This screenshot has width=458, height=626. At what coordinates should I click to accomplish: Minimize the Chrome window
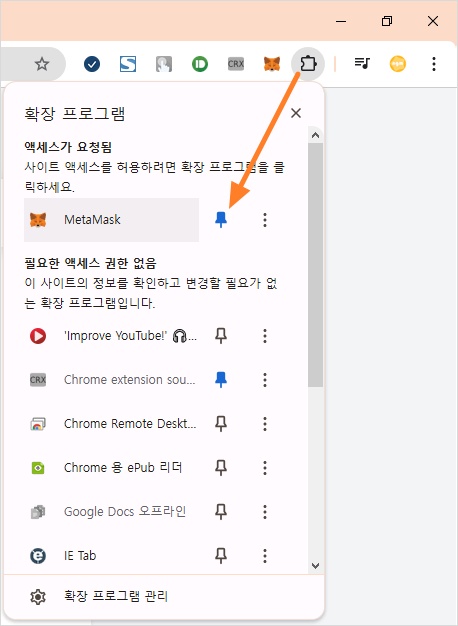coord(341,21)
